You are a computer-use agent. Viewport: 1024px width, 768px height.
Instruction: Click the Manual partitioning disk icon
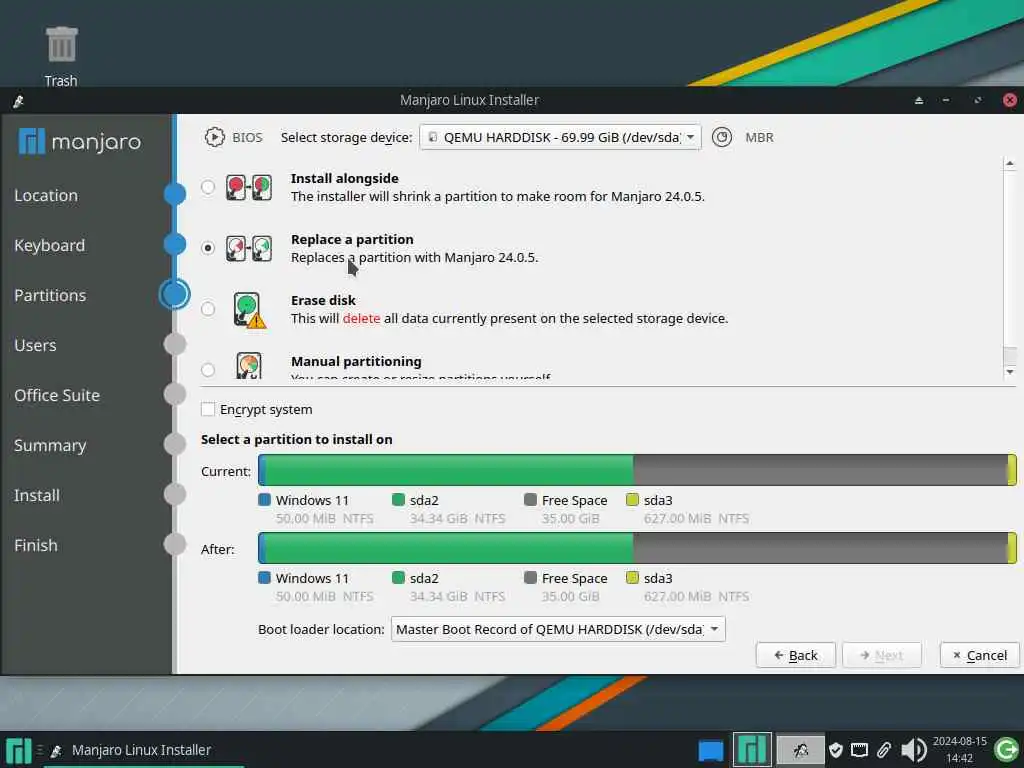click(249, 366)
